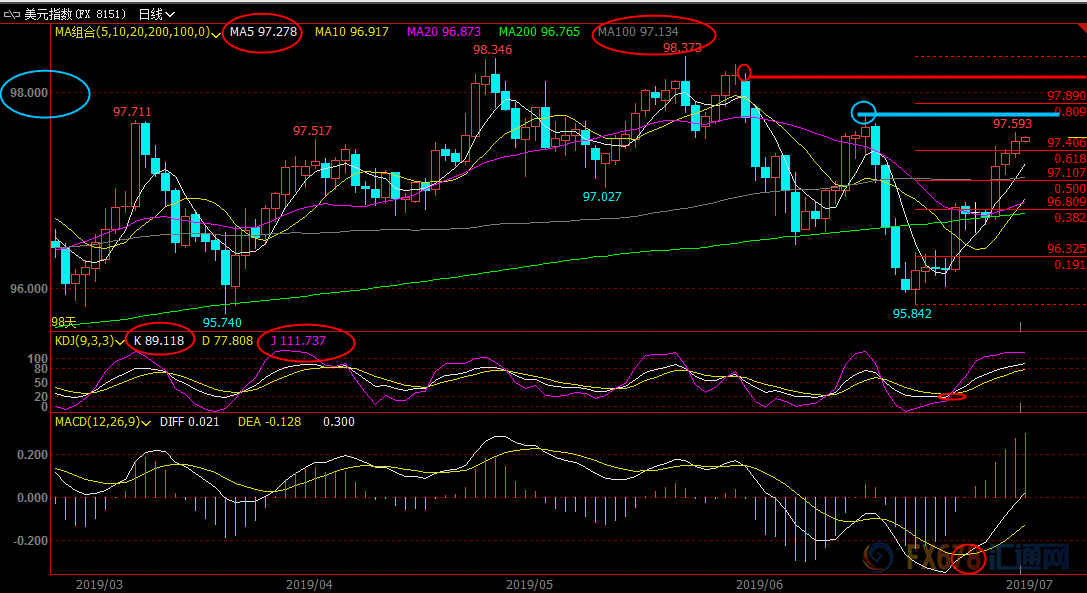The image size is (1087, 593).
Task: Select the MA10 96.917 legend label
Action: click(351, 32)
